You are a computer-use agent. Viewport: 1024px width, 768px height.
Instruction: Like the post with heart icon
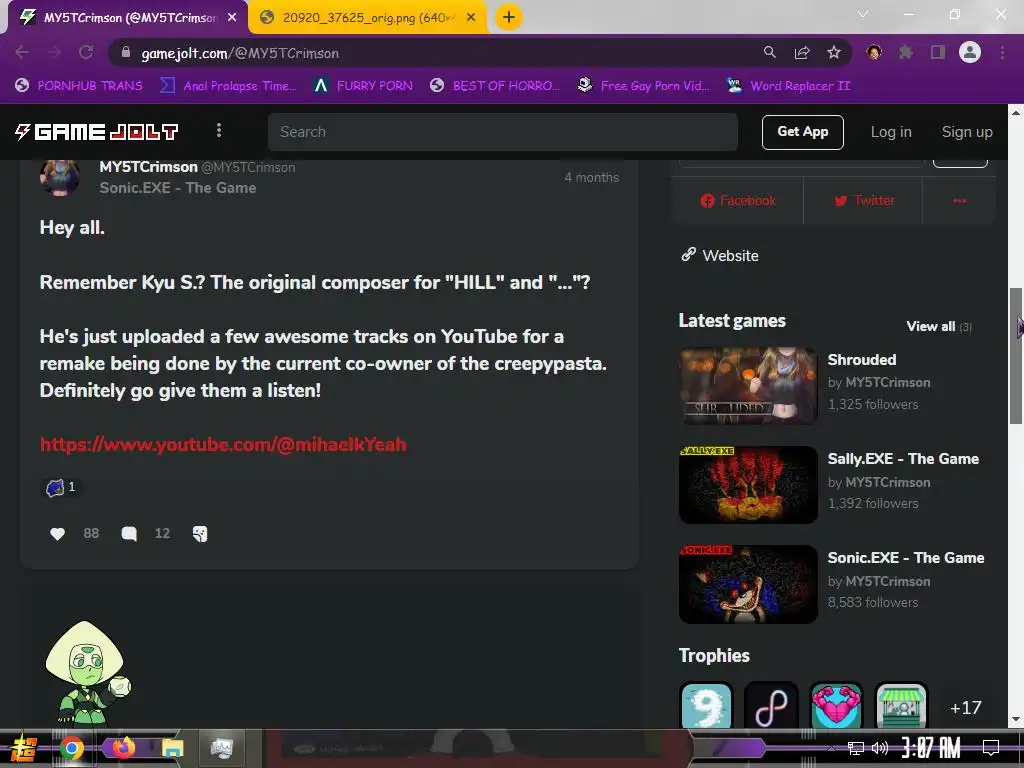pyautogui.click(x=57, y=534)
